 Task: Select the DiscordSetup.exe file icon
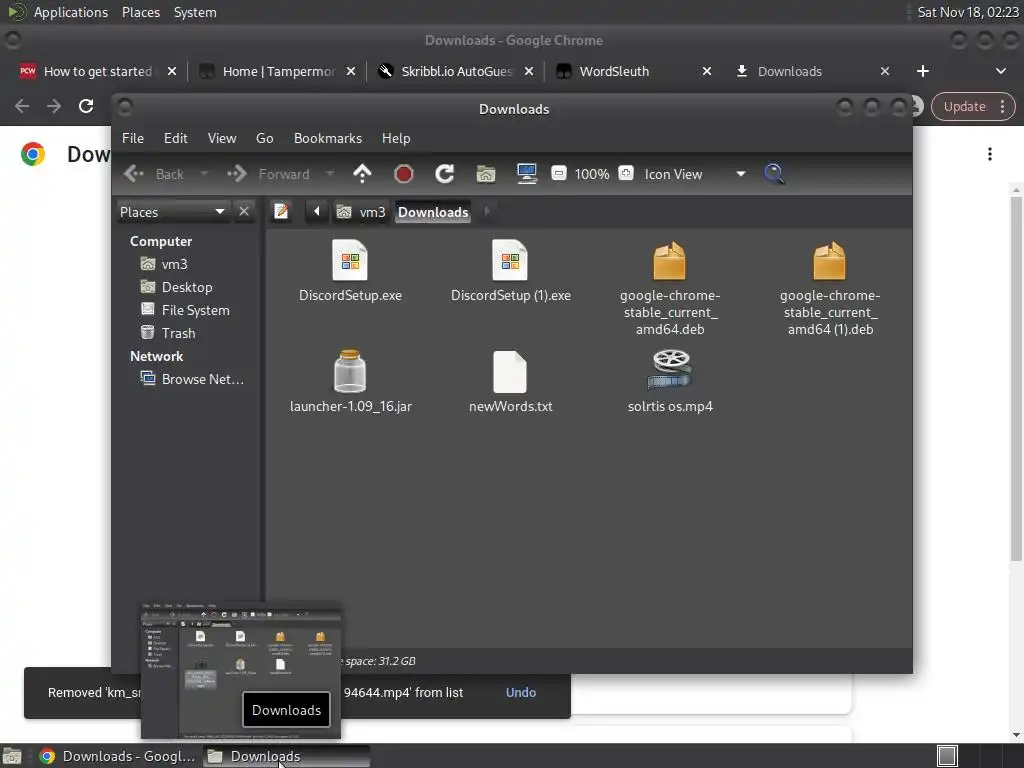point(350,260)
